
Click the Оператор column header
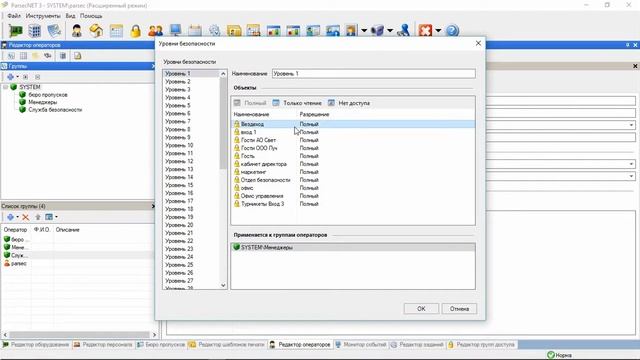tap(15, 230)
